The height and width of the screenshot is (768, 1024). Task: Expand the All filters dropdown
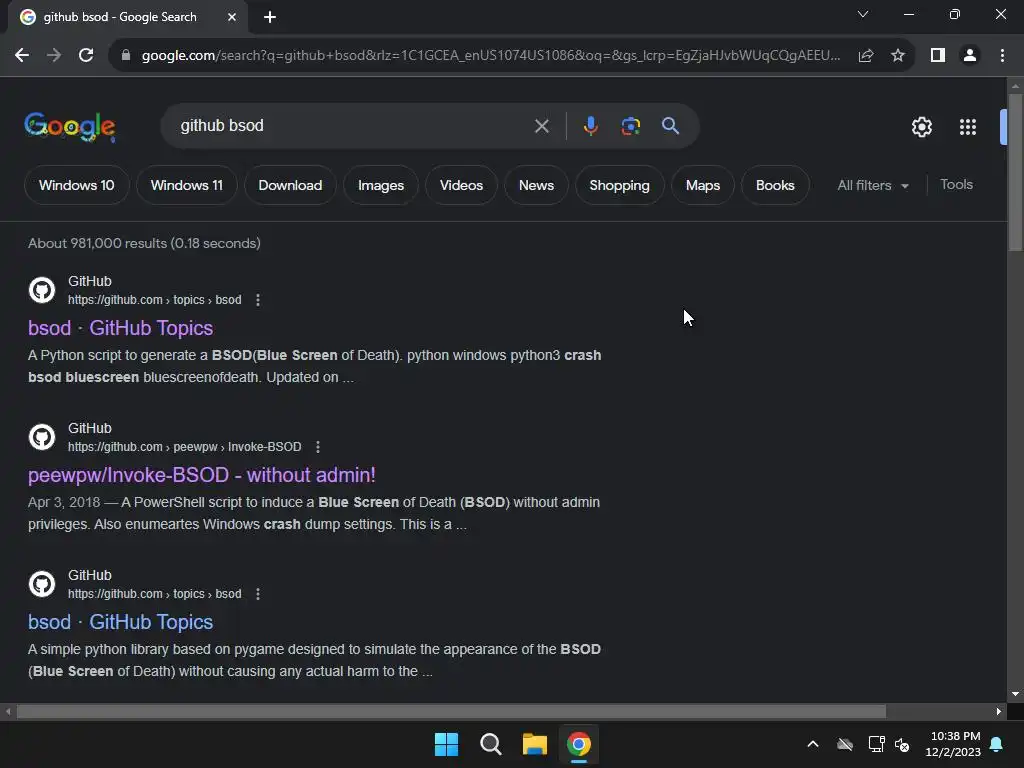(872, 185)
